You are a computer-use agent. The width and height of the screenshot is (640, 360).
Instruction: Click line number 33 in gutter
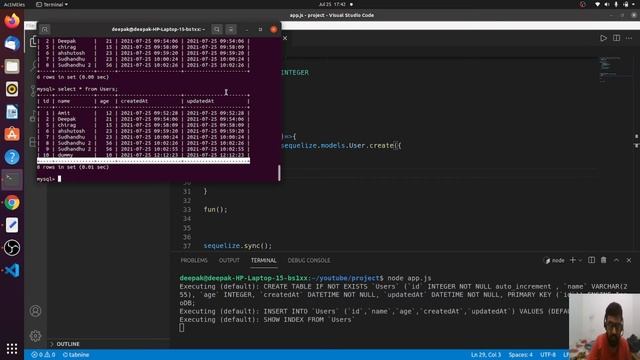click(187, 209)
